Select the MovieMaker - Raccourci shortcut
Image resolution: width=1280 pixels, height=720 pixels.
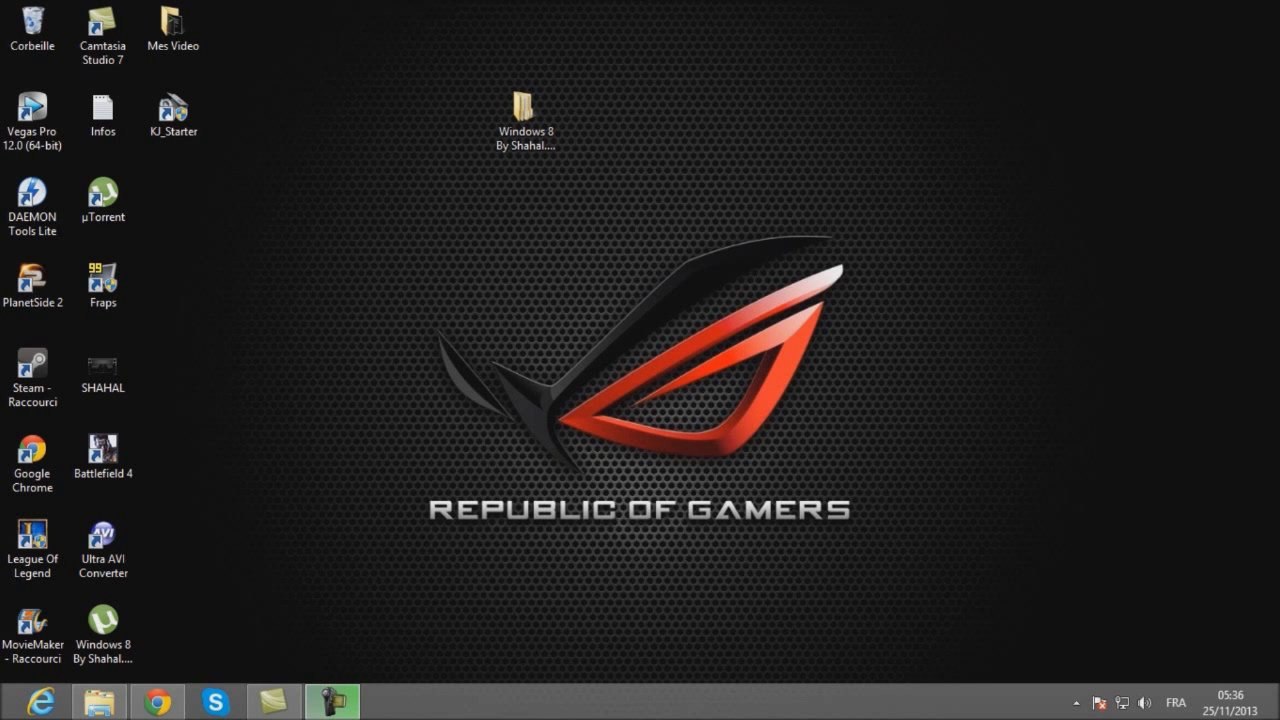click(32, 635)
